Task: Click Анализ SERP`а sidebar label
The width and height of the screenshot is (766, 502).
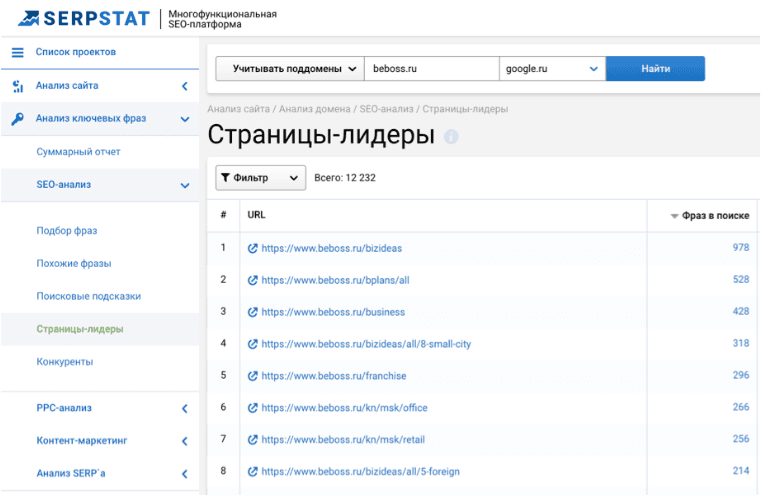Action: click(71, 474)
